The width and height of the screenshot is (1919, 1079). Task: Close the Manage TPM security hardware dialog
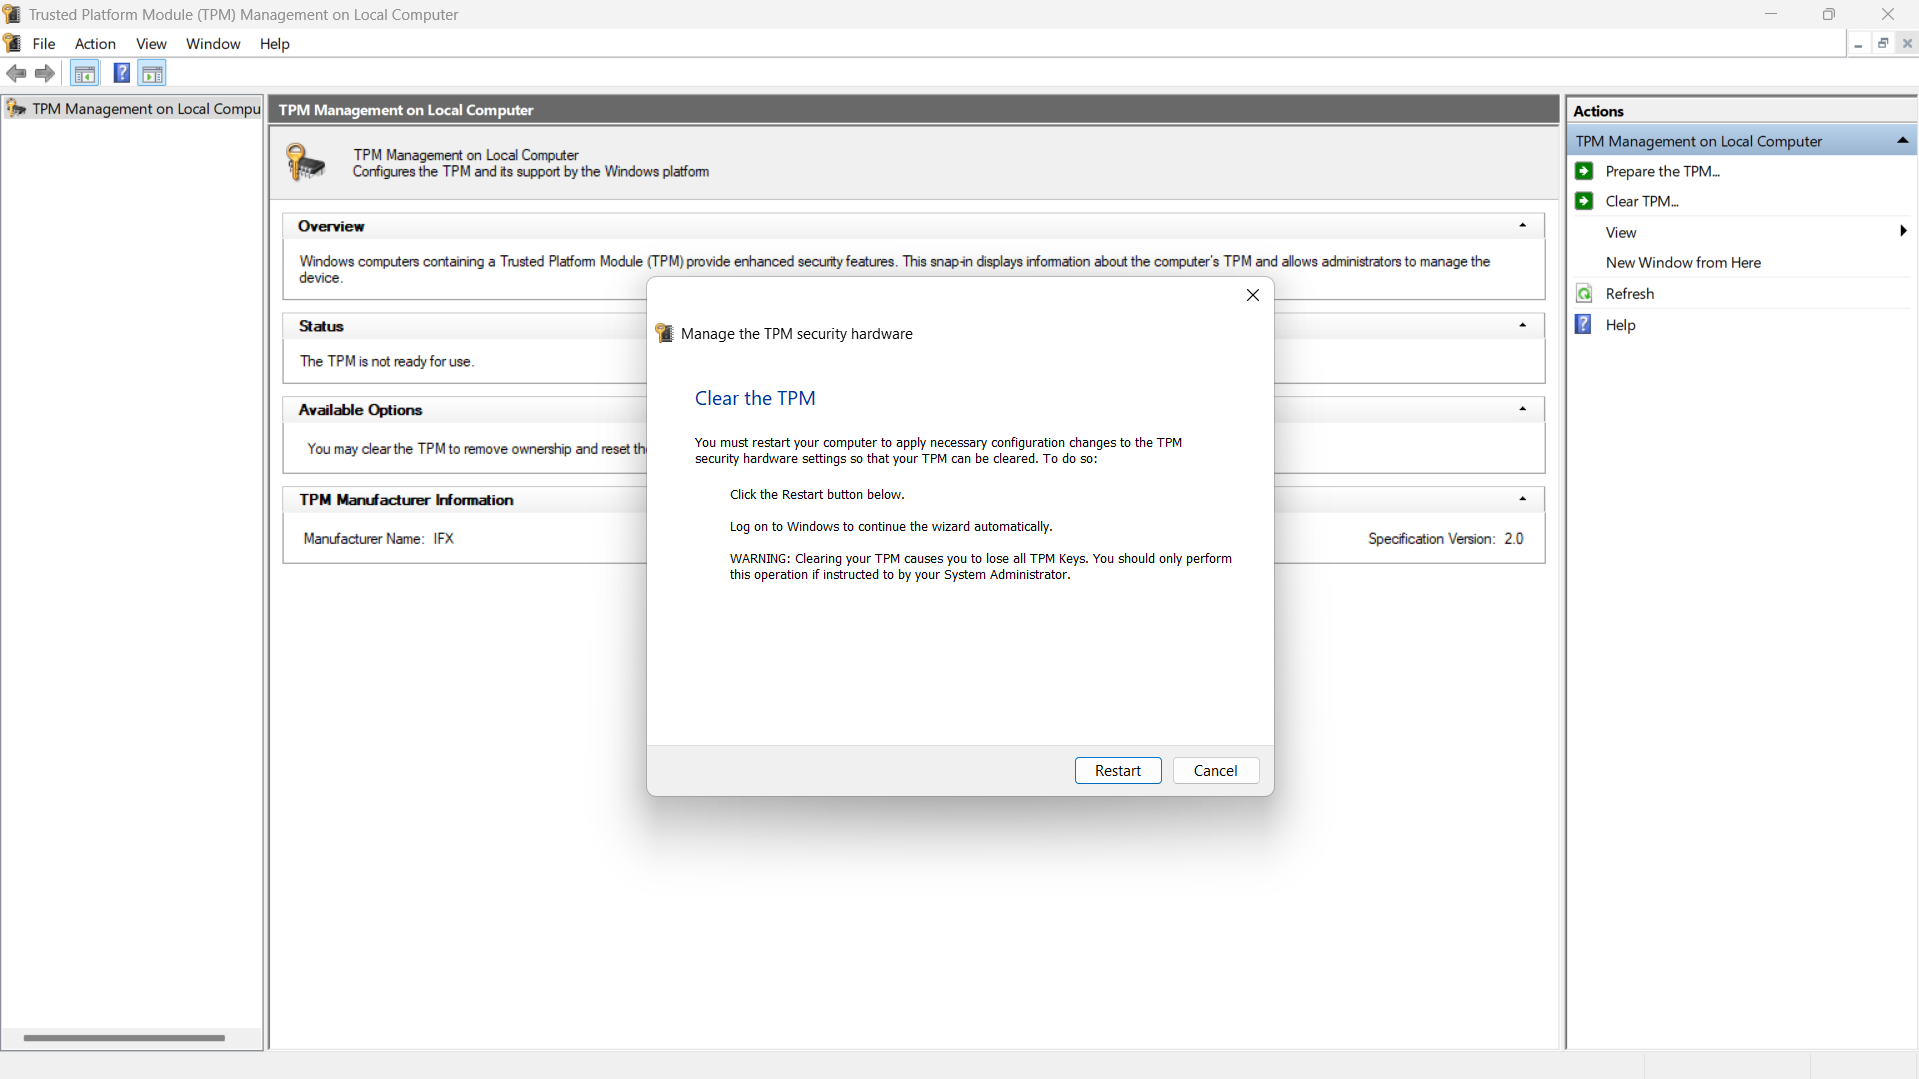1252,295
